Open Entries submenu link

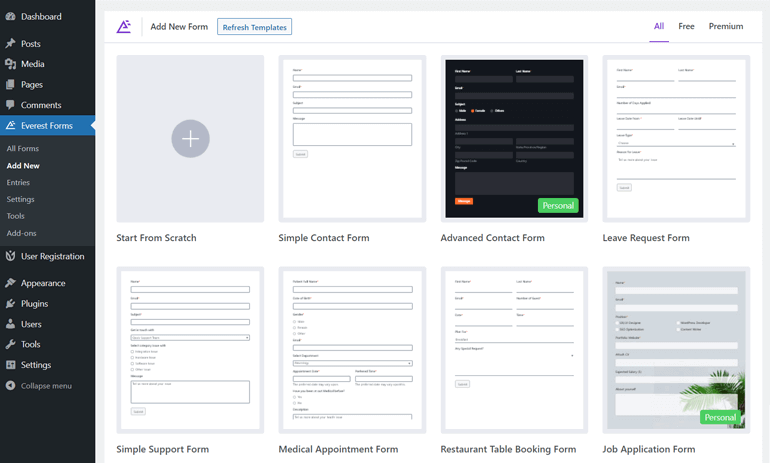18,183
